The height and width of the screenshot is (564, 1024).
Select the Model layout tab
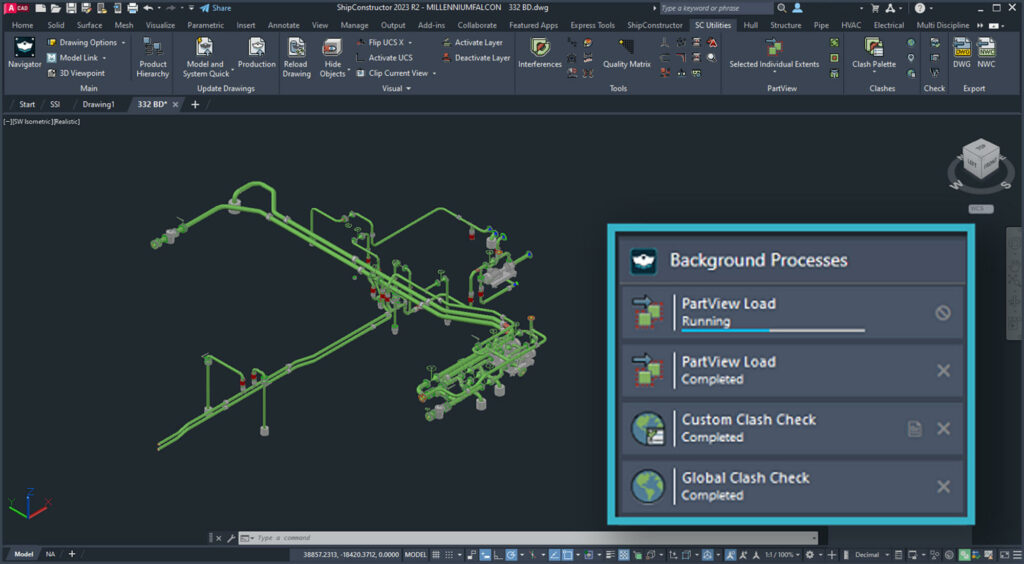[24, 554]
